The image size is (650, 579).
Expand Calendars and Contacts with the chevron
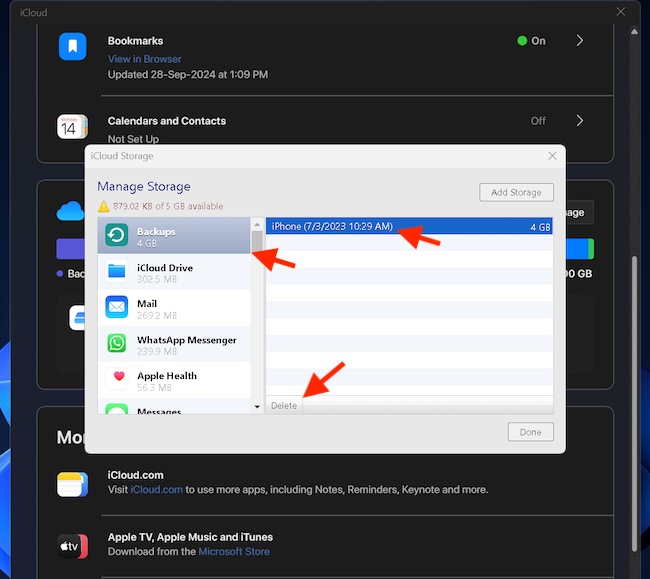(580, 121)
